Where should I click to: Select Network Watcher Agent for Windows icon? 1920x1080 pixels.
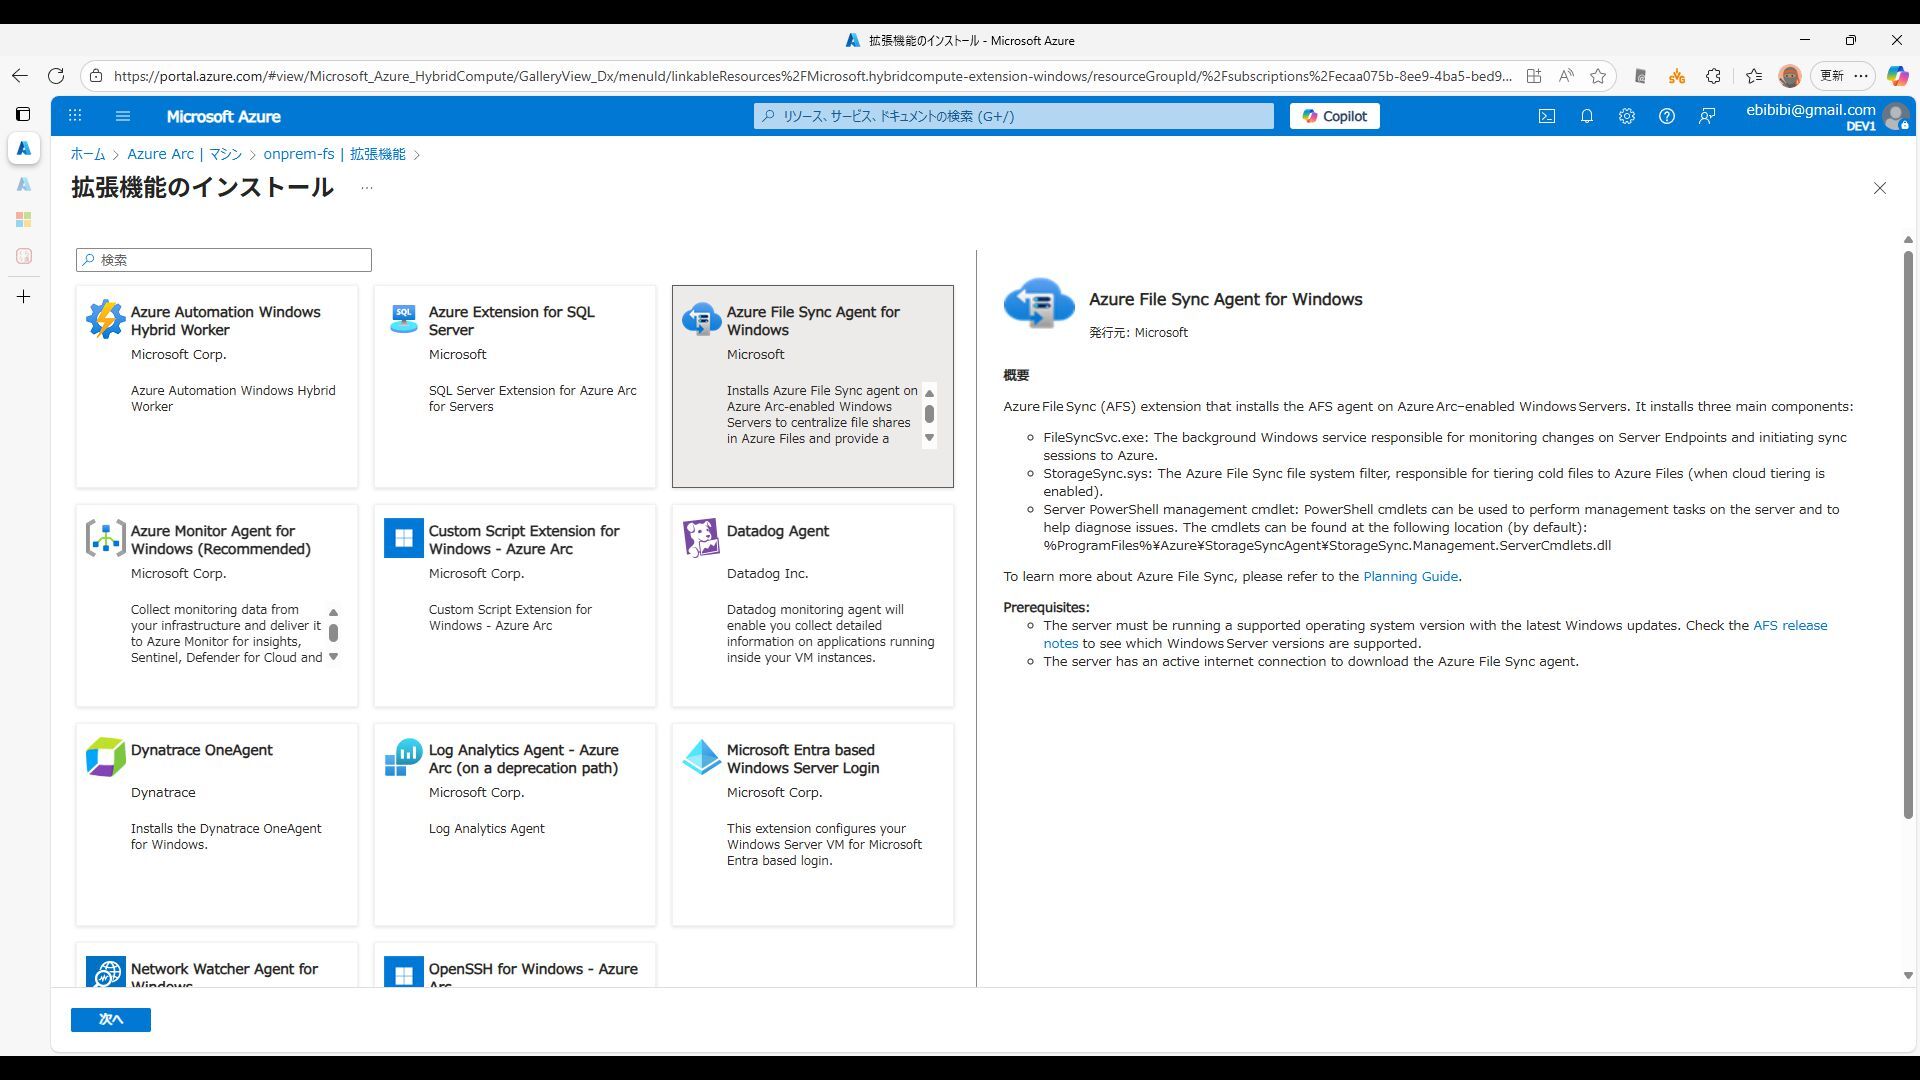click(x=106, y=972)
